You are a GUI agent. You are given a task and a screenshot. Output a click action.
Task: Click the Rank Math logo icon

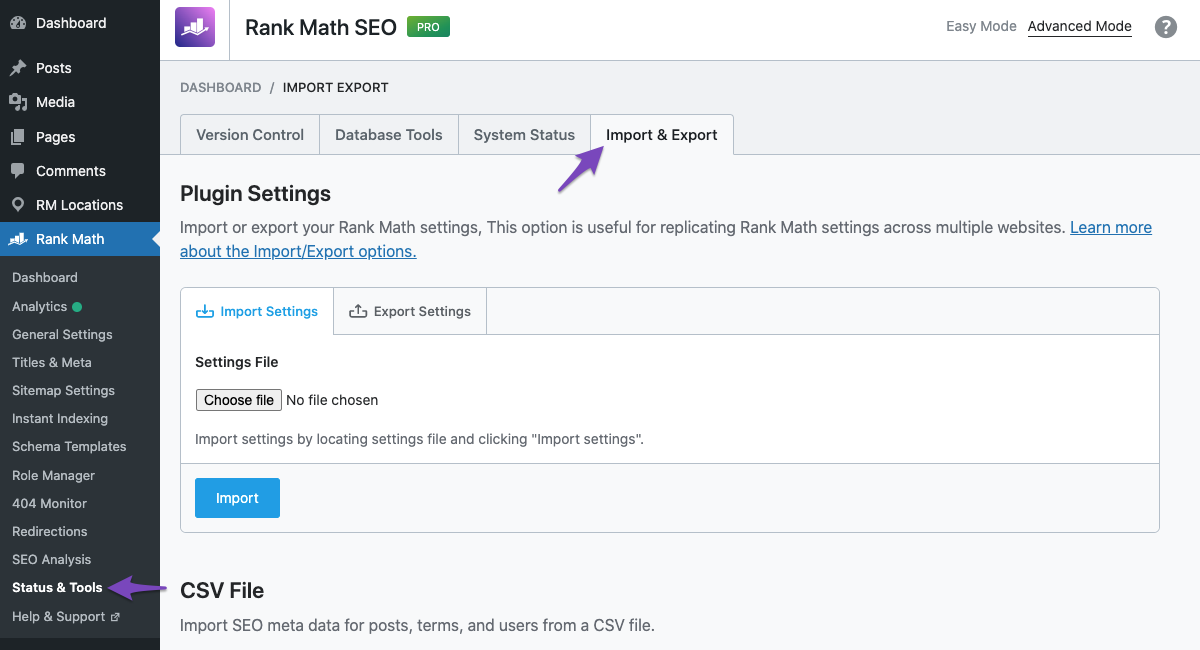point(195,27)
